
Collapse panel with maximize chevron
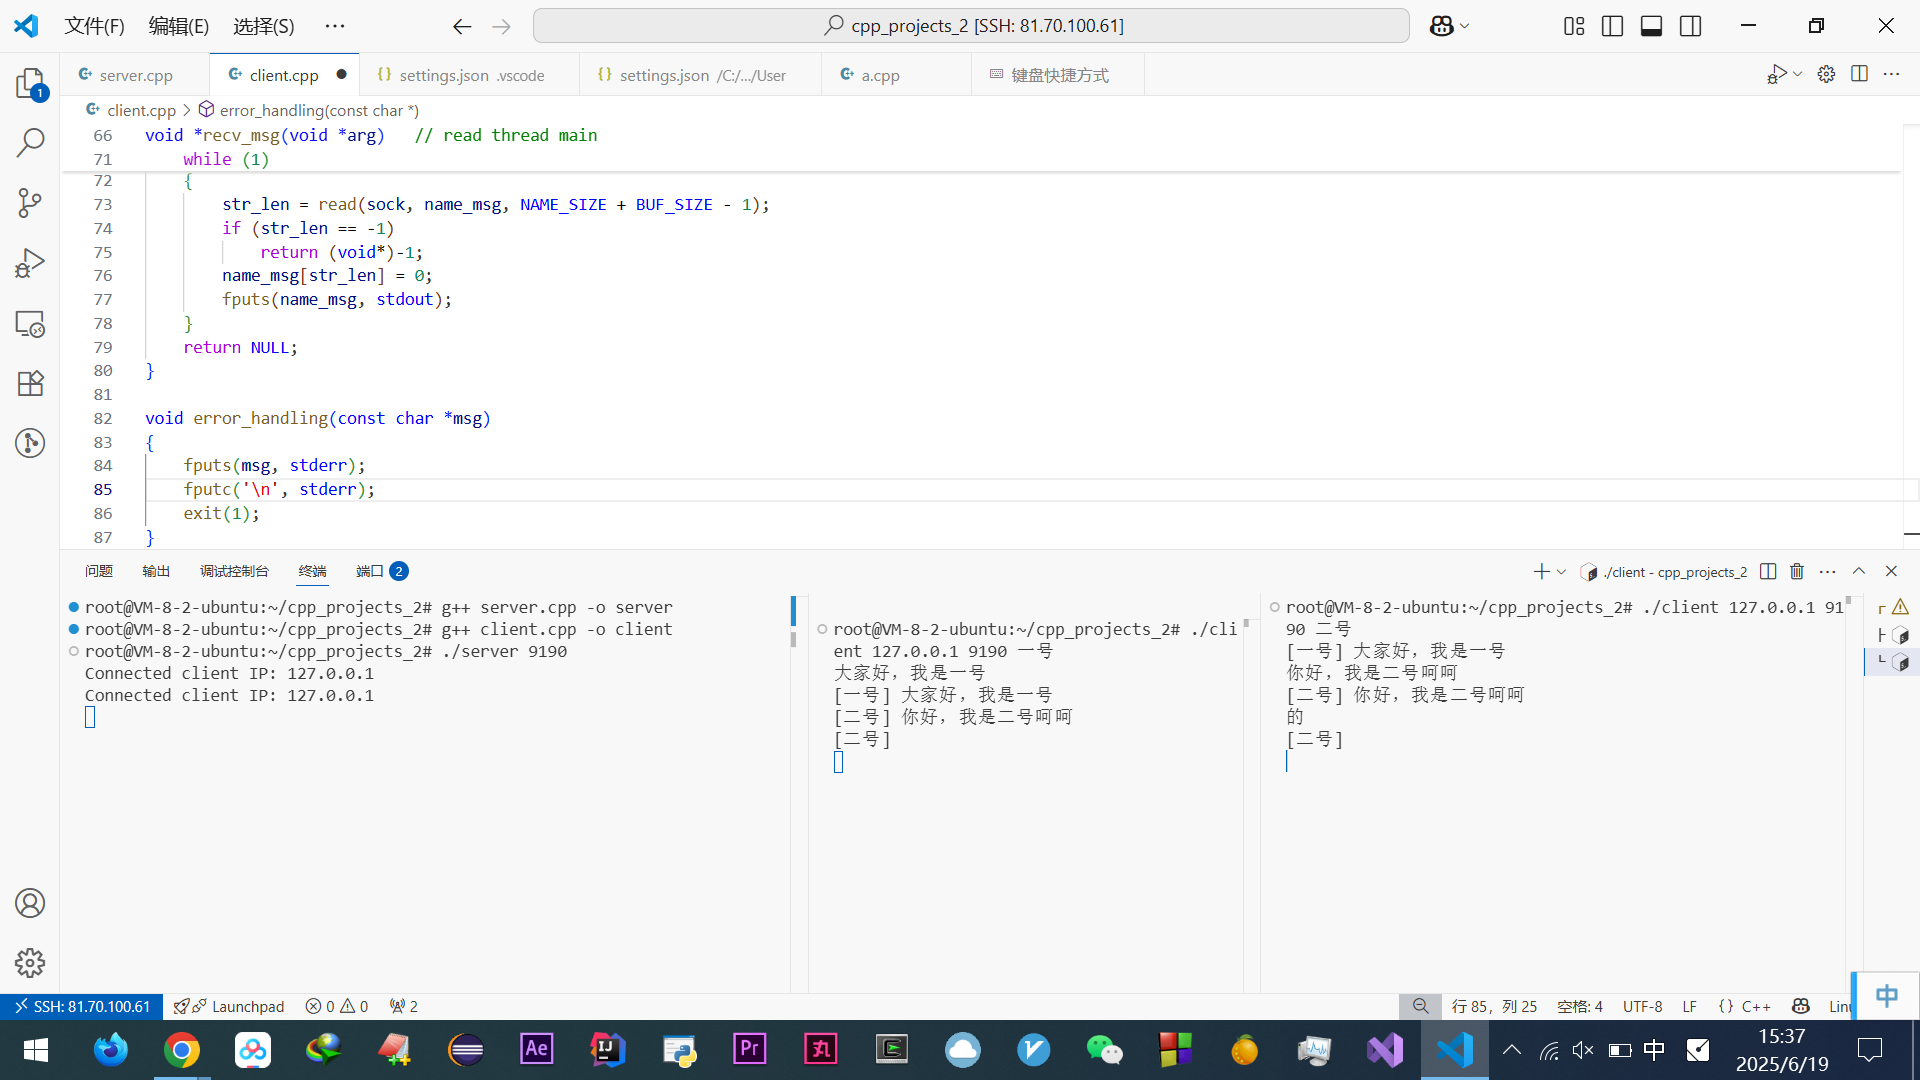coord(1859,571)
